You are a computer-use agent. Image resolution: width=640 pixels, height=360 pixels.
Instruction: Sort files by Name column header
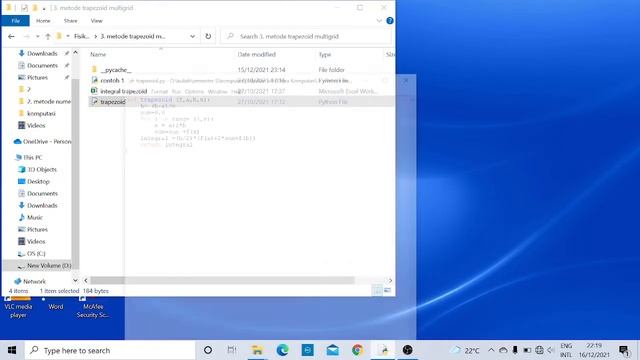[98, 54]
